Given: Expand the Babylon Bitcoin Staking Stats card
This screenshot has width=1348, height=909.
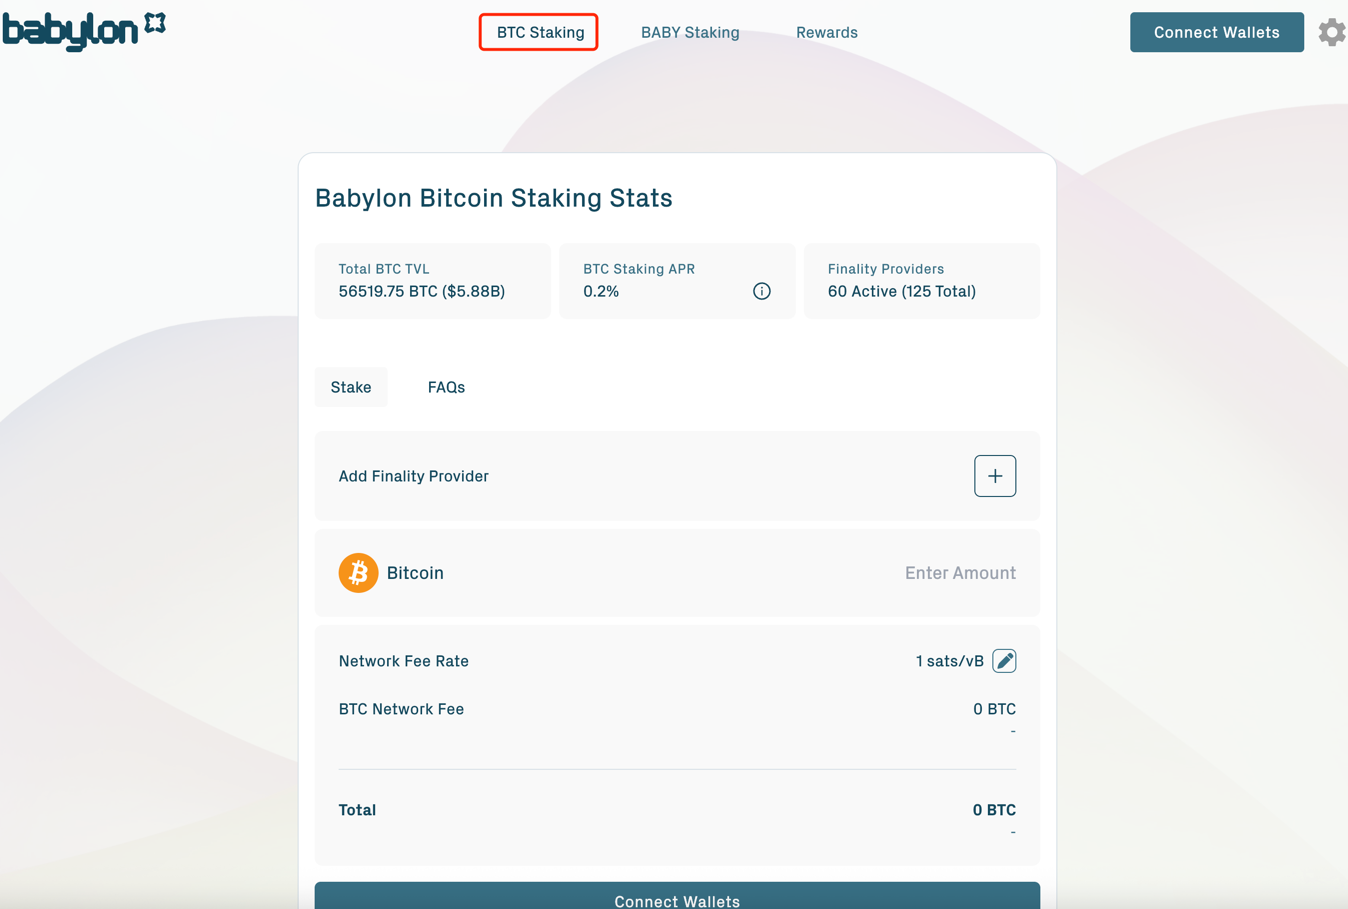Looking at the screenshot, I should [x=493, y=198].
